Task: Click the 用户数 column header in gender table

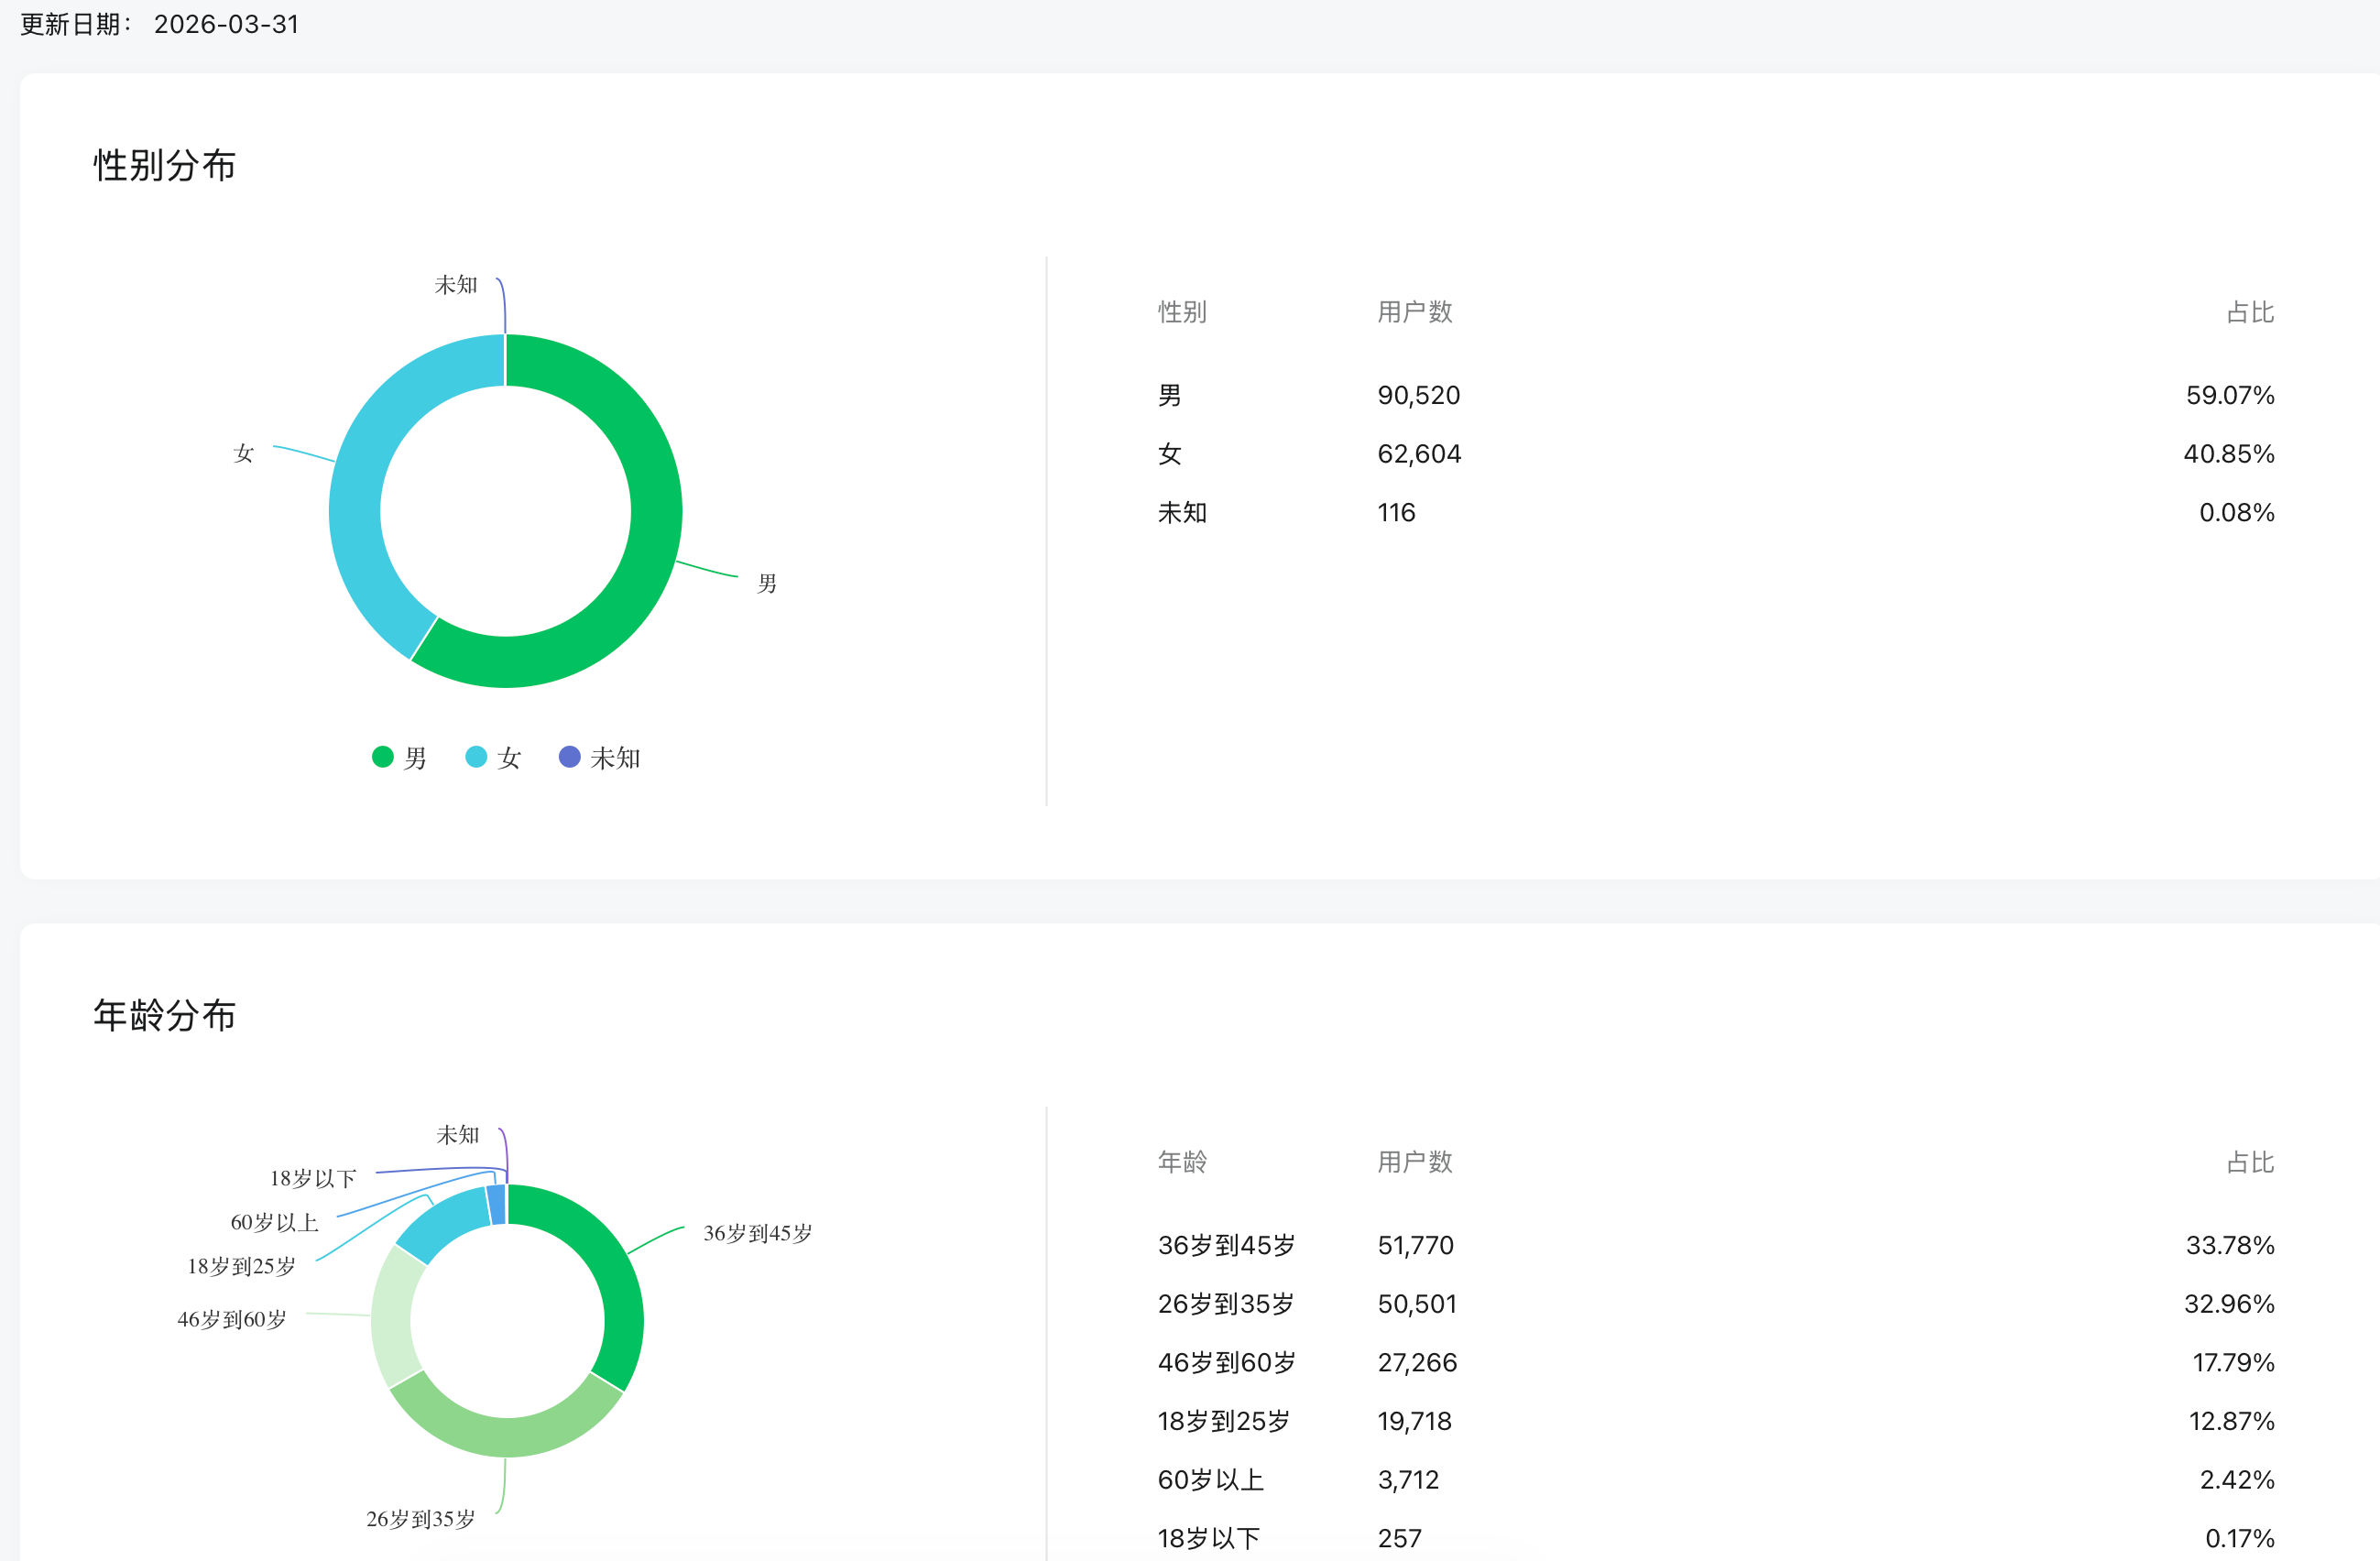Action: coord(1414,312)
